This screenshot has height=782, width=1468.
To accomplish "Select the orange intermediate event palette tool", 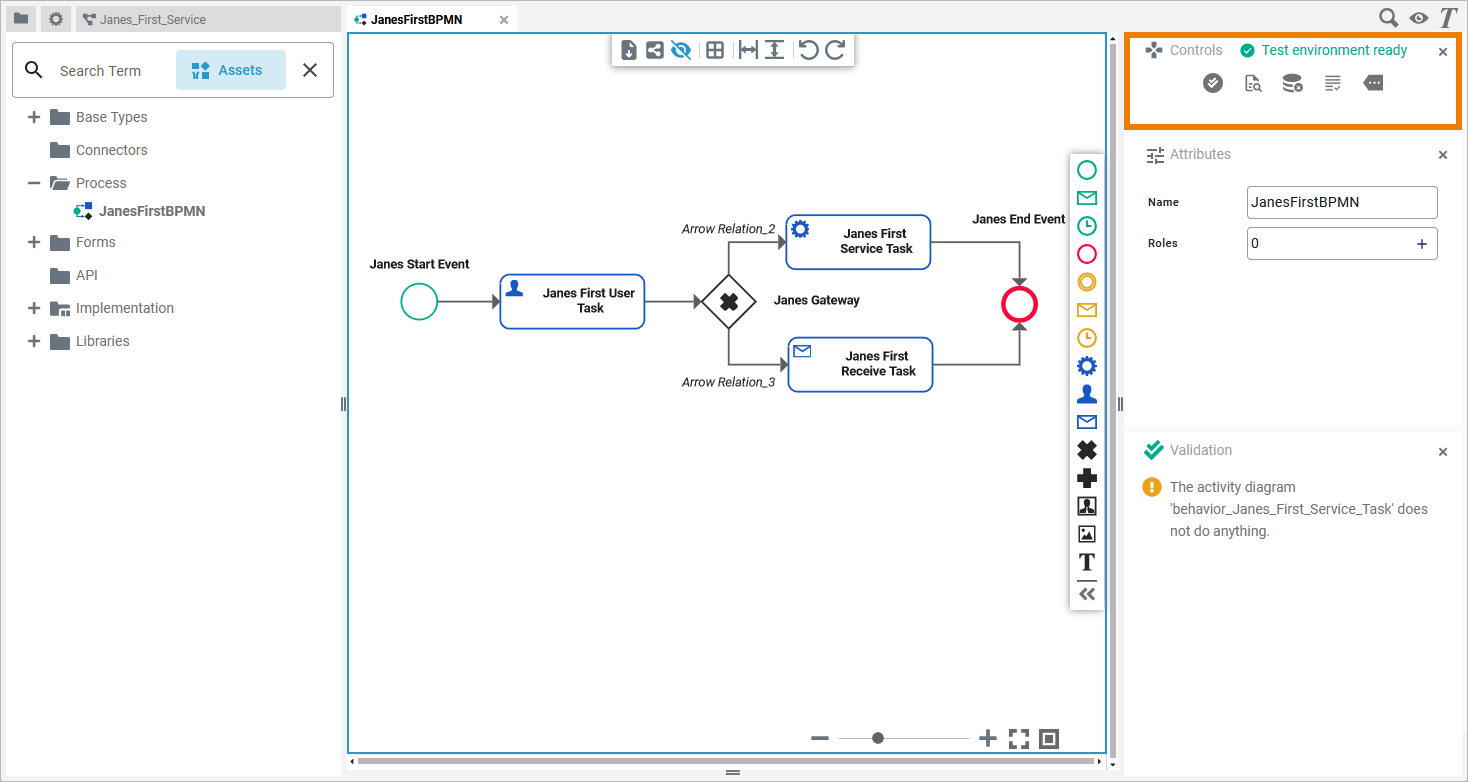I will click(1087, 282).
